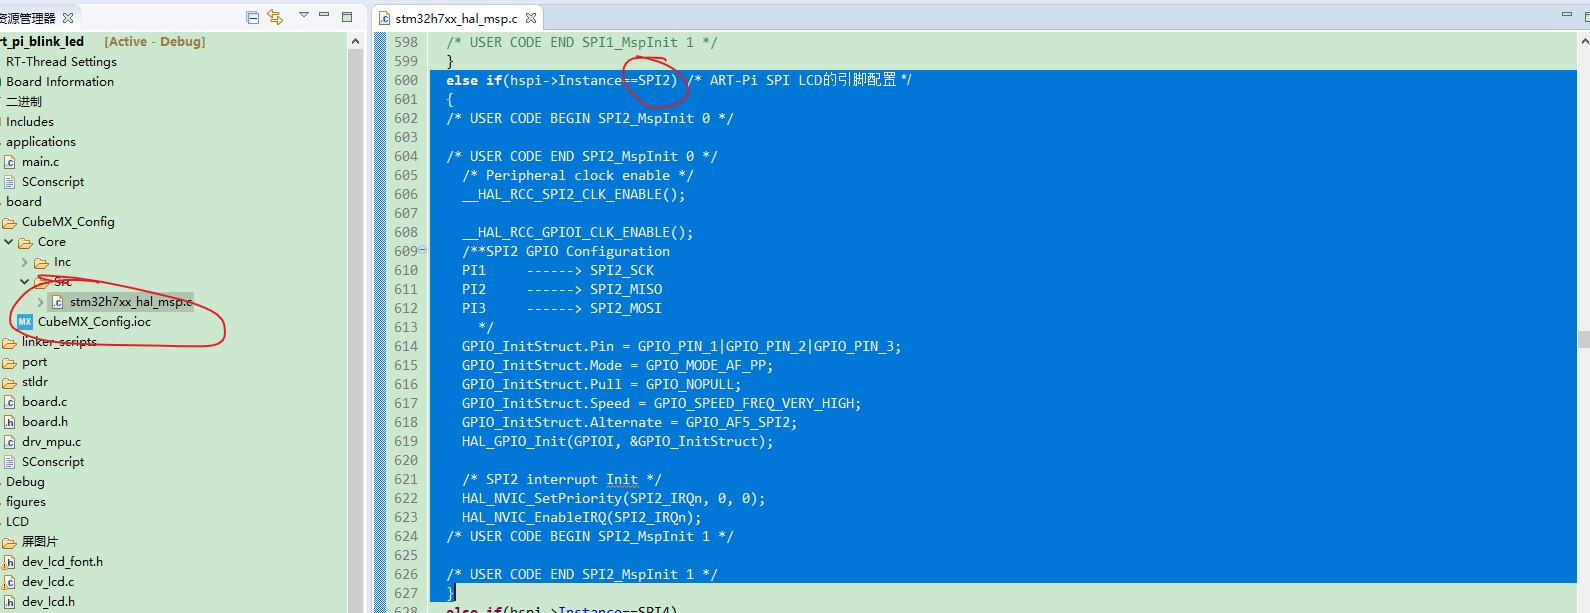Click the port folder icon
This screenshot has height=613, width=1590.
9,362
